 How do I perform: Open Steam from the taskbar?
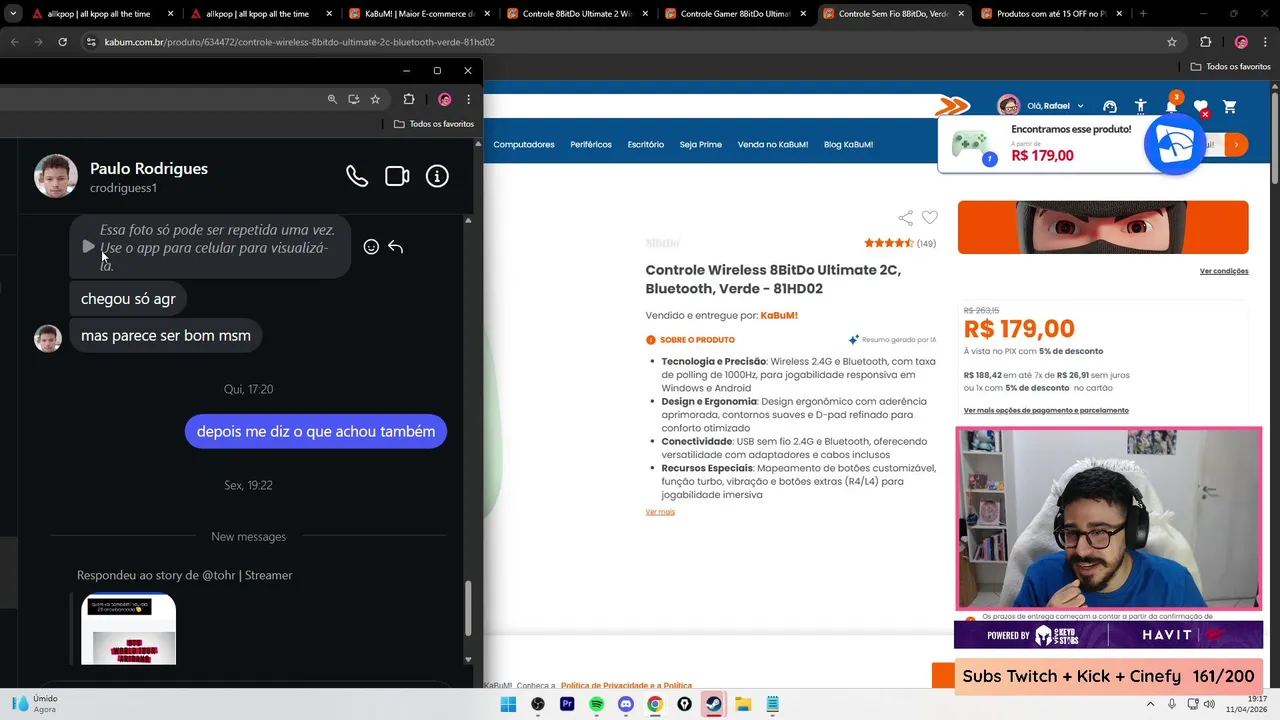pos(713,704)
